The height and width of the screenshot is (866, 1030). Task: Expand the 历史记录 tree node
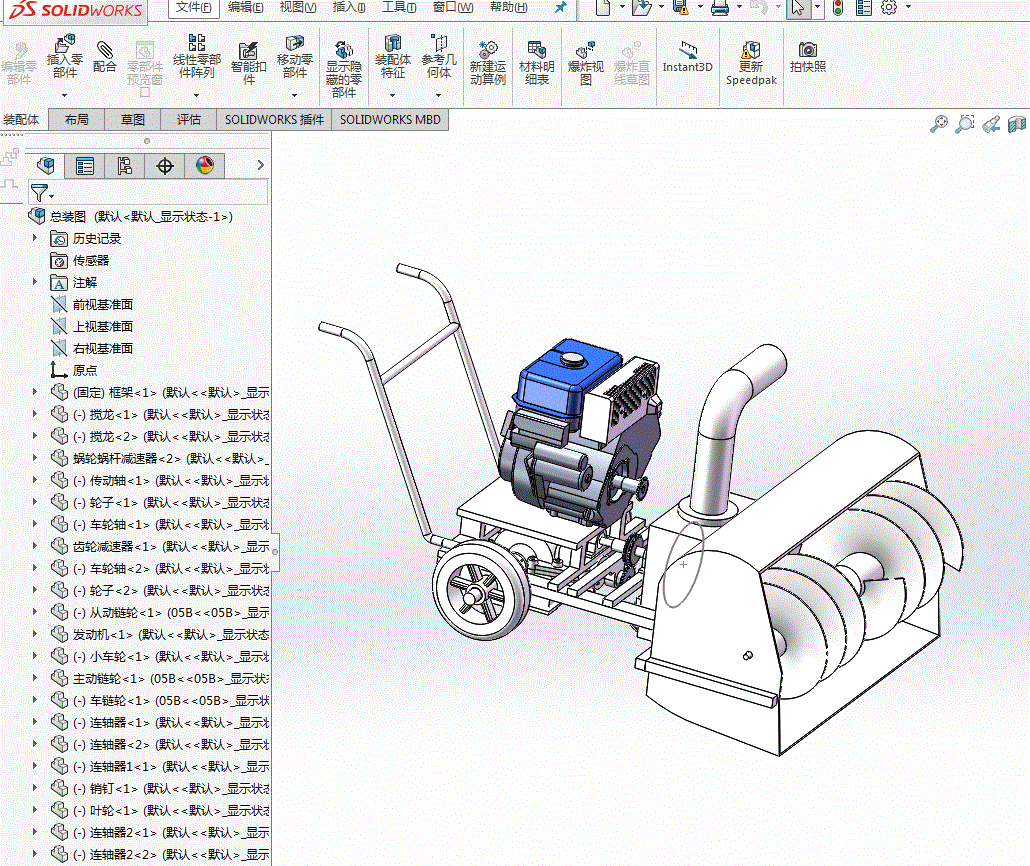pyautogui.click(x=37, y=238)
